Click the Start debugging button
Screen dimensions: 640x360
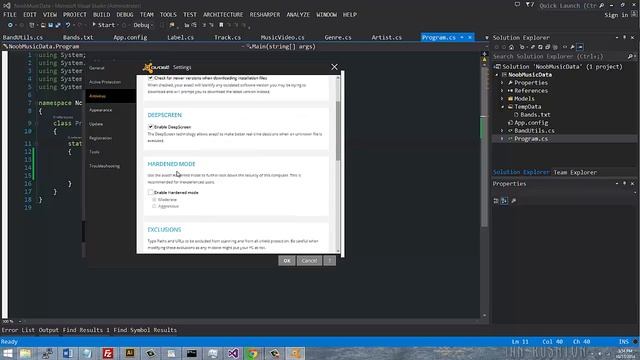point(104,25)
